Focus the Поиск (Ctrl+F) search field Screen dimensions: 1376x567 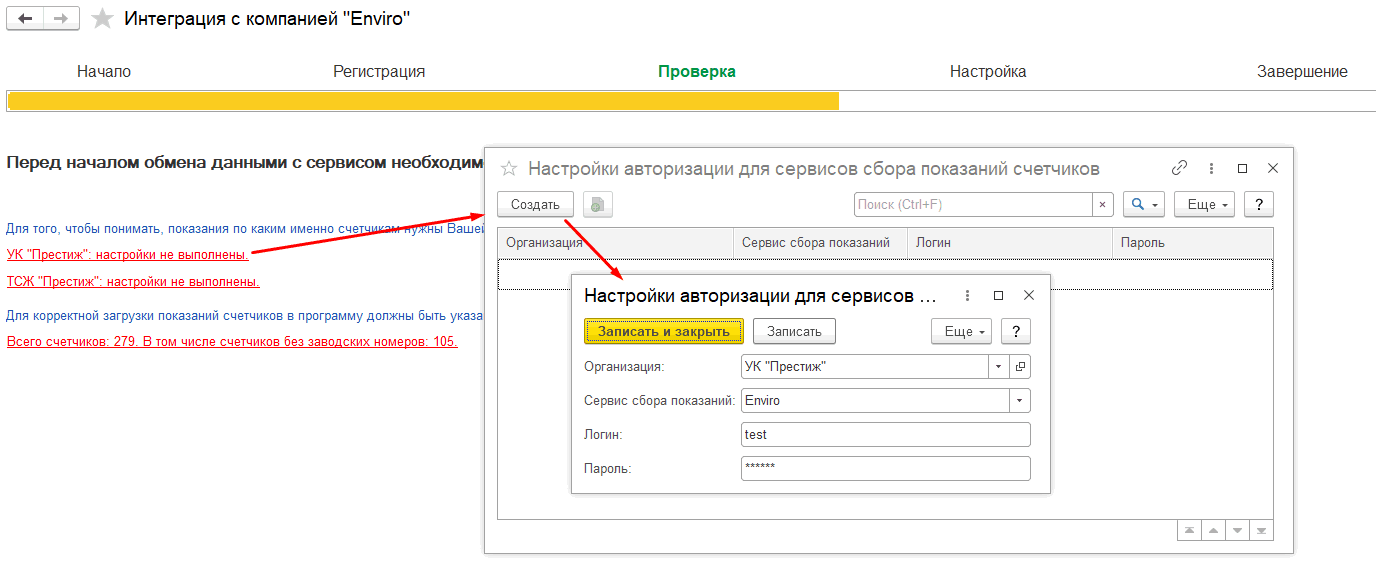tap(973, 204)
